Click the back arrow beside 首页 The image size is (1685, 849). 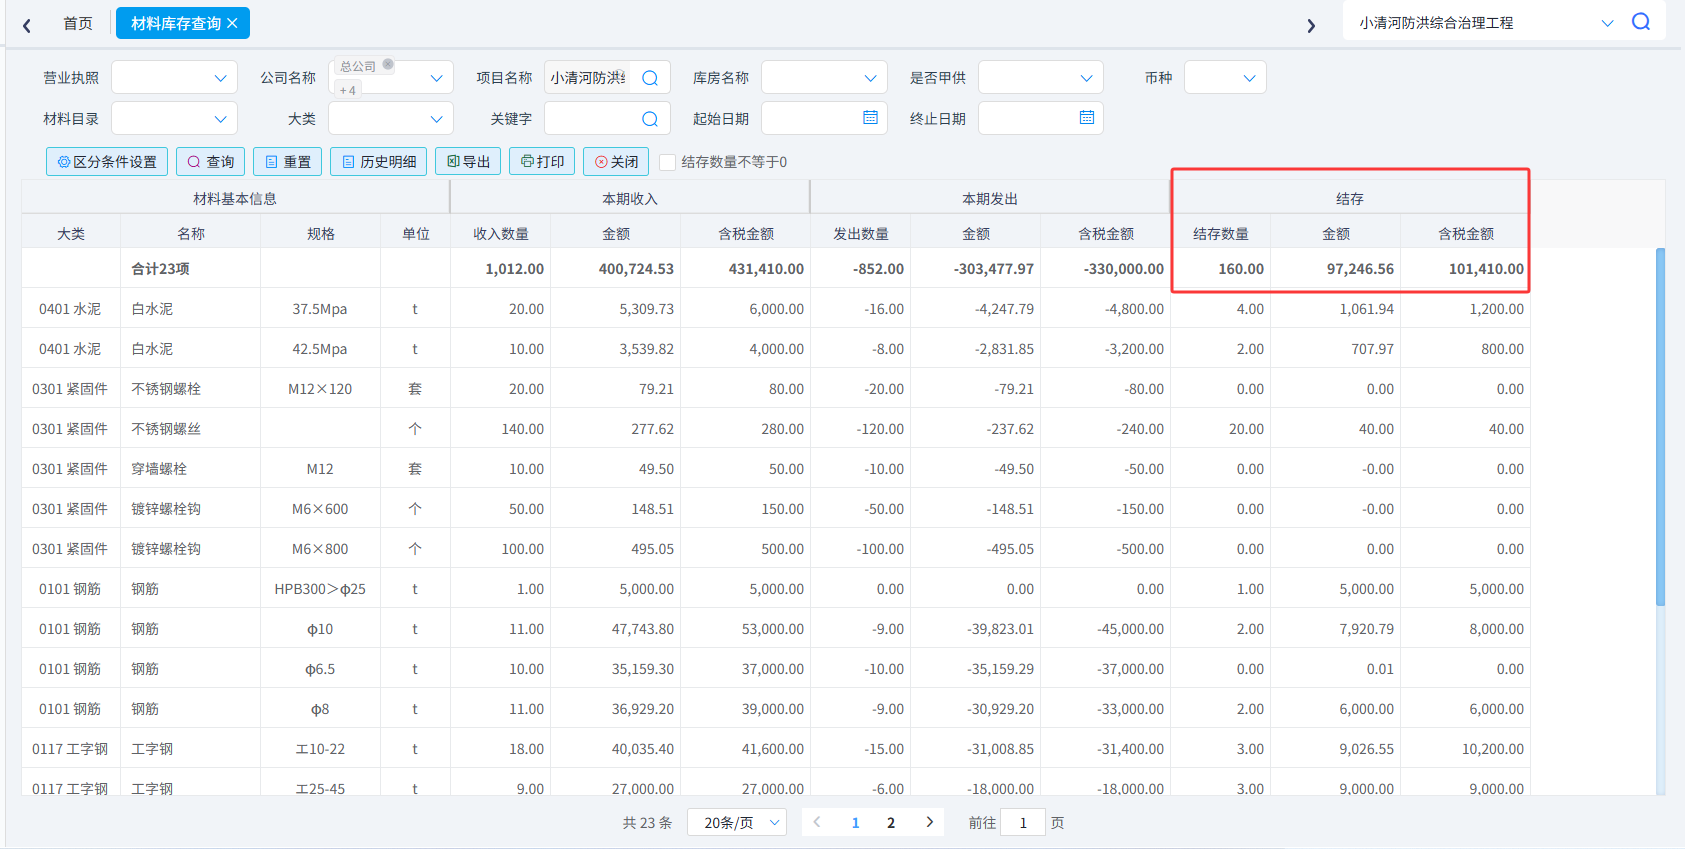click(x=27, y=25)
